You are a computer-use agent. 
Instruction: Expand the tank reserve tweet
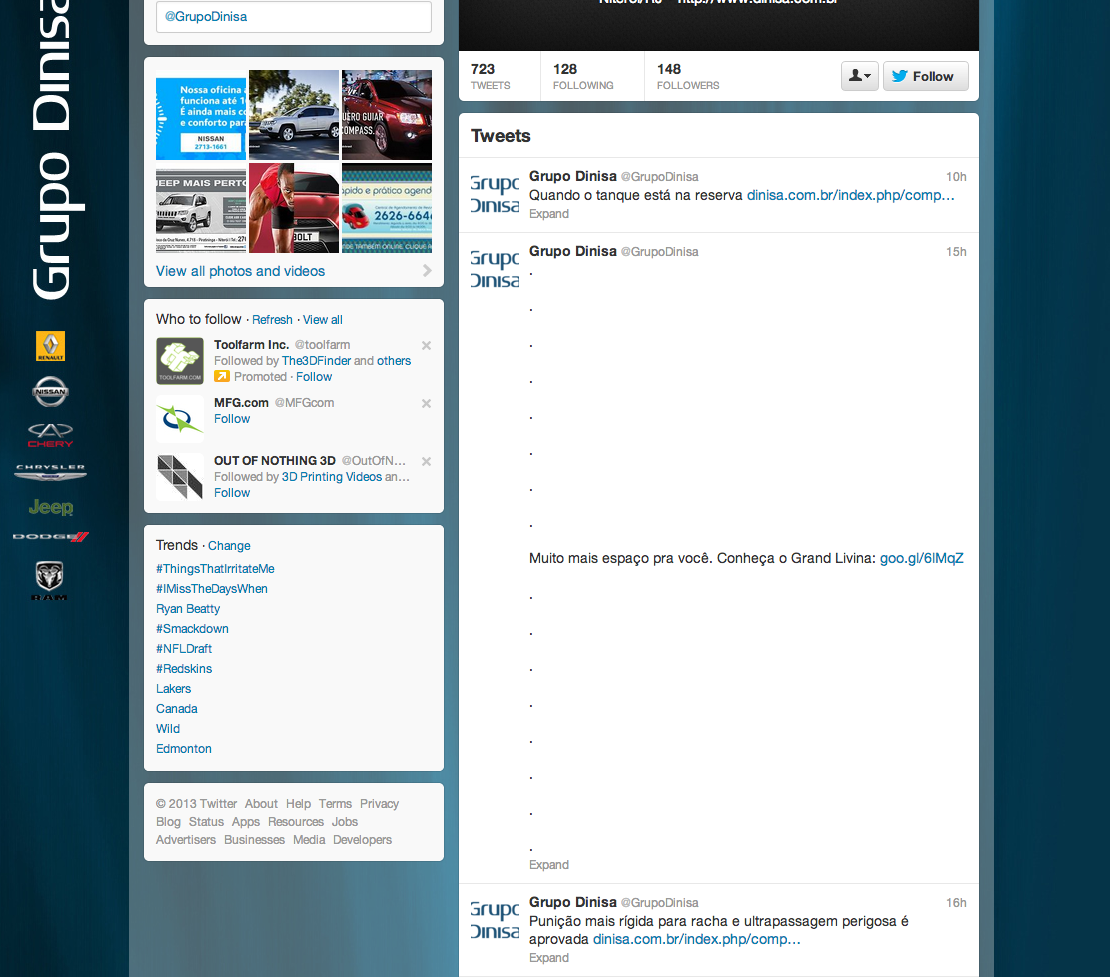pyautogui.click(x=549, y=214)
